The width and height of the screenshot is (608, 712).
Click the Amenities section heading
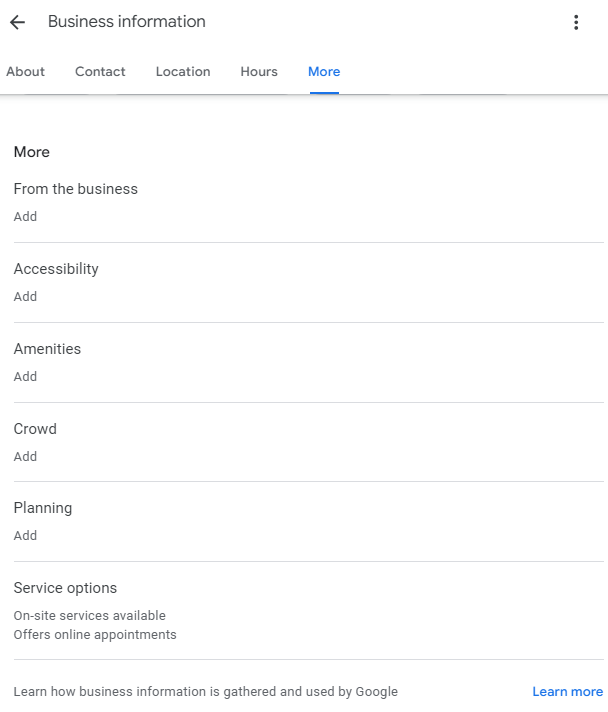point(47,349)
